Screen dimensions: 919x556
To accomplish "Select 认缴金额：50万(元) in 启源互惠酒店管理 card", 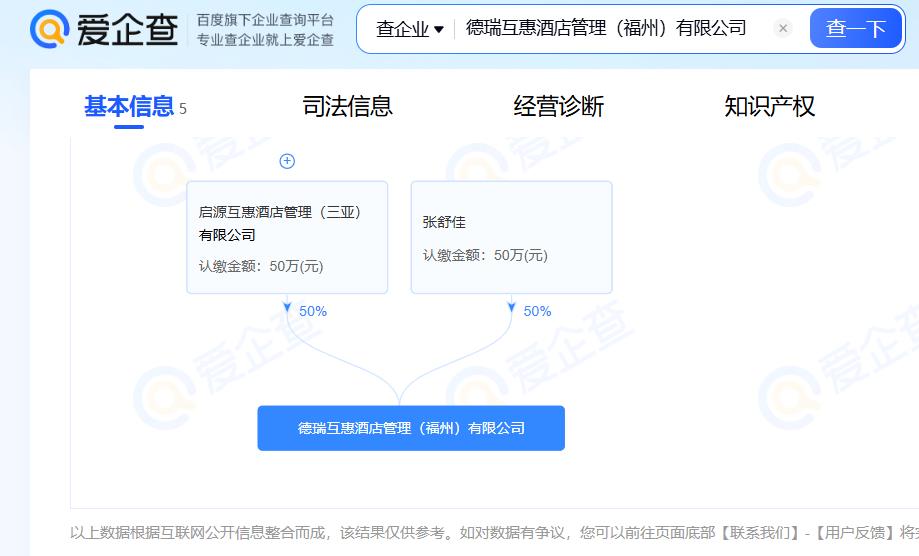I will coord(261,267).
